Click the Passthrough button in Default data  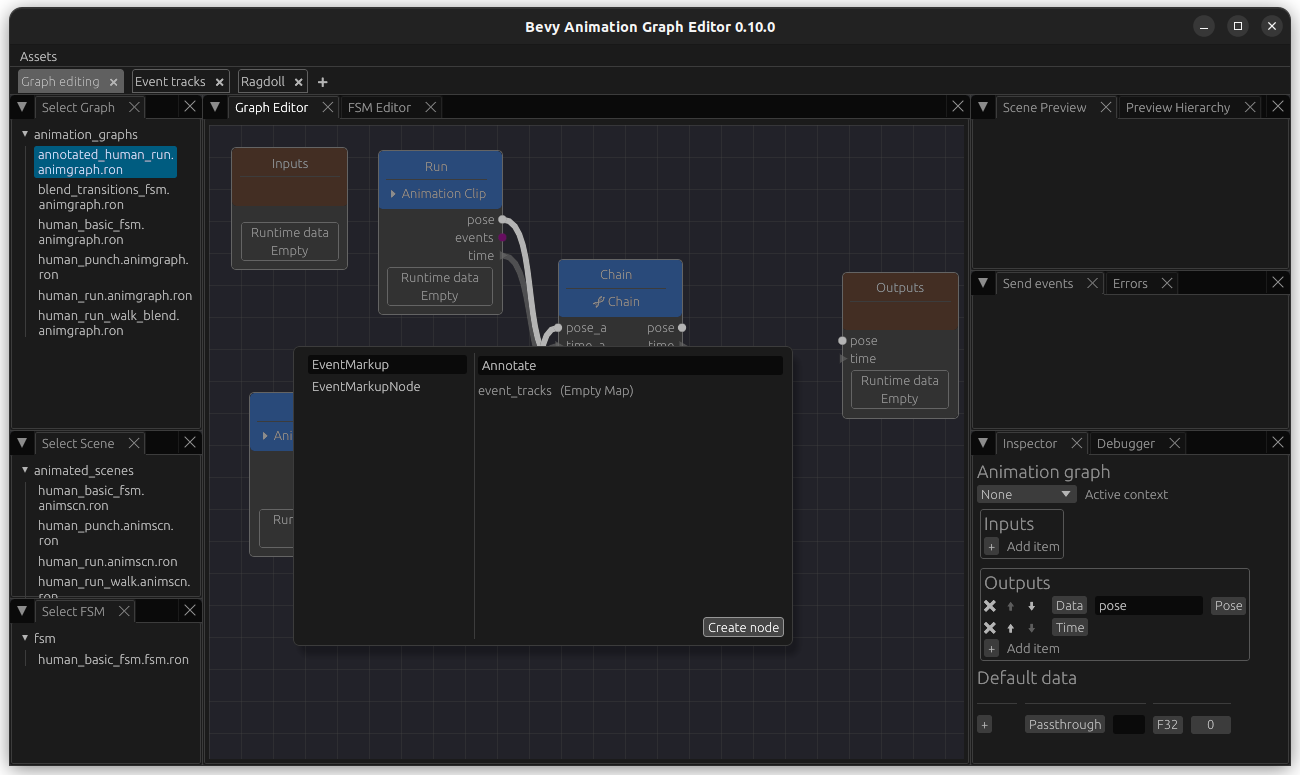pyautogui.click(x=1064, y=725)
